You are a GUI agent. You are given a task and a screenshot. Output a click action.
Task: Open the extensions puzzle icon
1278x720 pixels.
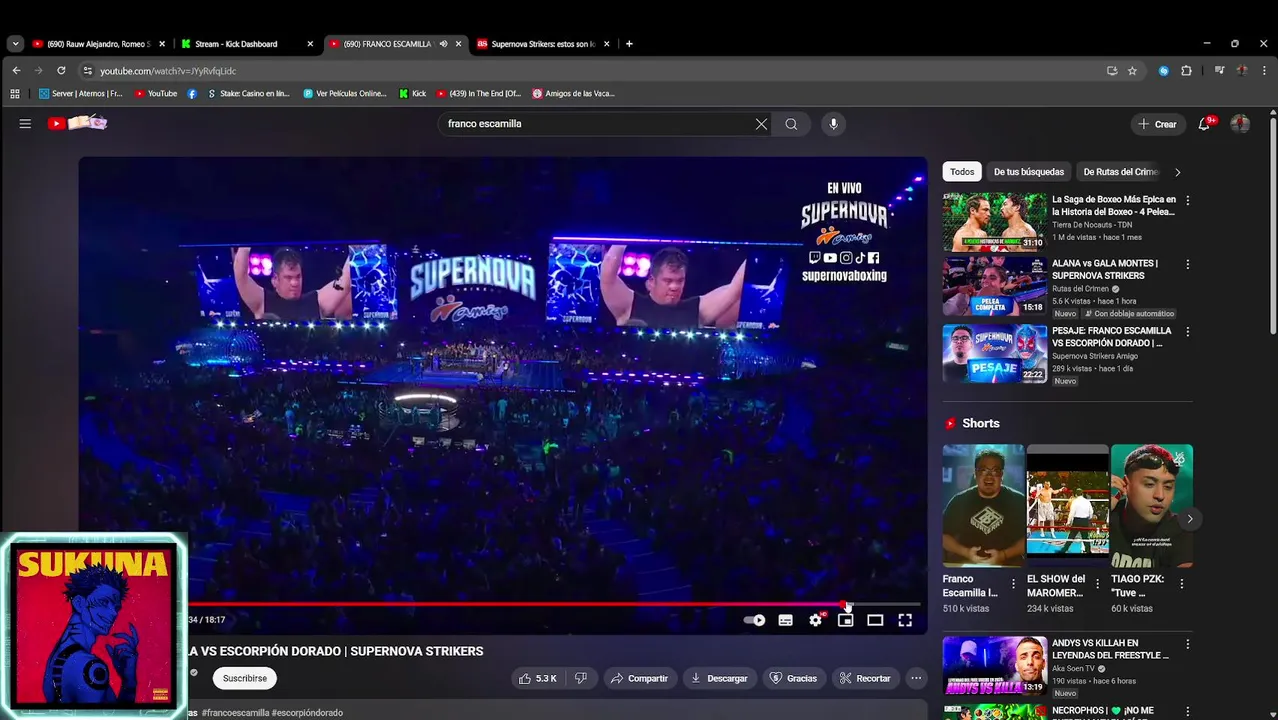click(1186, 71)
